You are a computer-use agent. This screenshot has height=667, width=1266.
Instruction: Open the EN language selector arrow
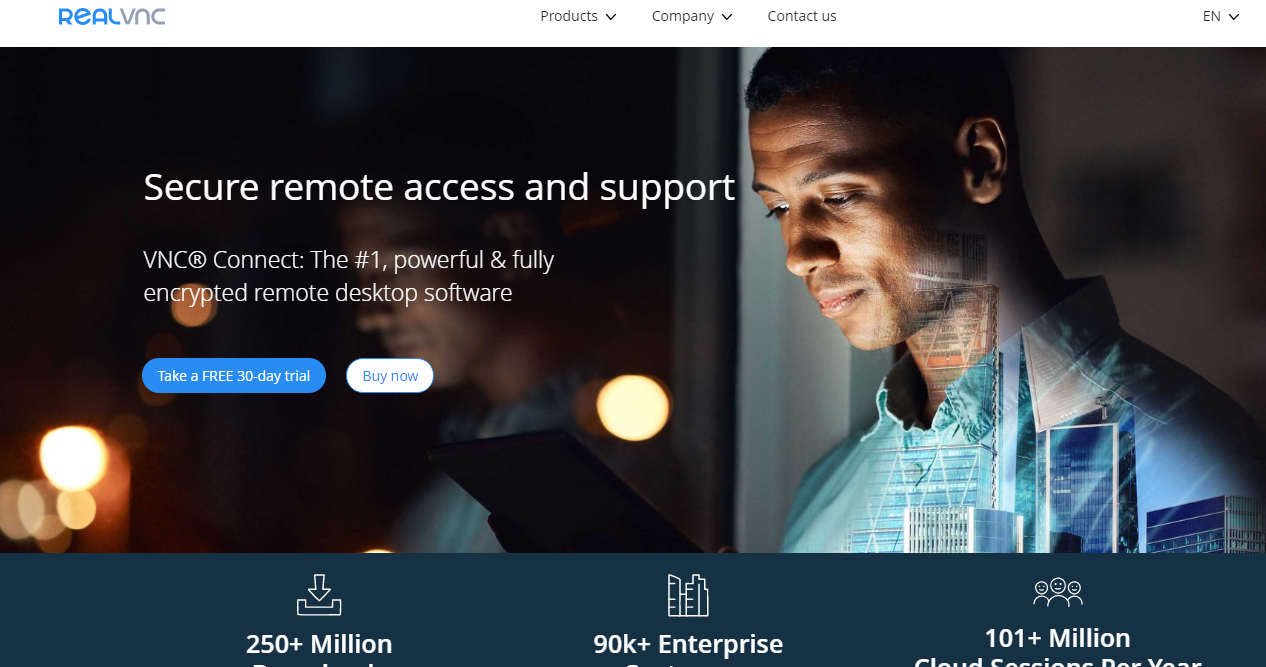pos(1234,17)
